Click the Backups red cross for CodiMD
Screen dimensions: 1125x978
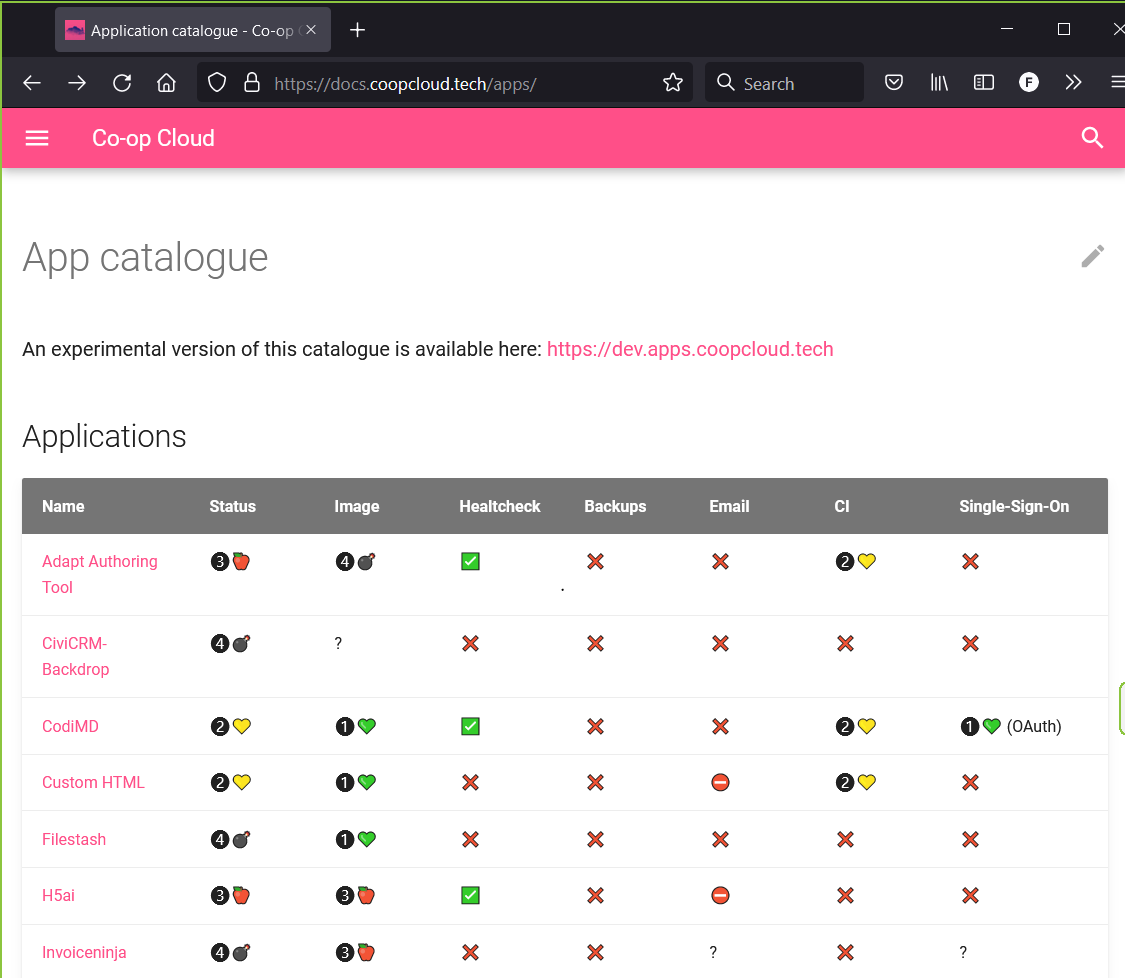(596, 726)
